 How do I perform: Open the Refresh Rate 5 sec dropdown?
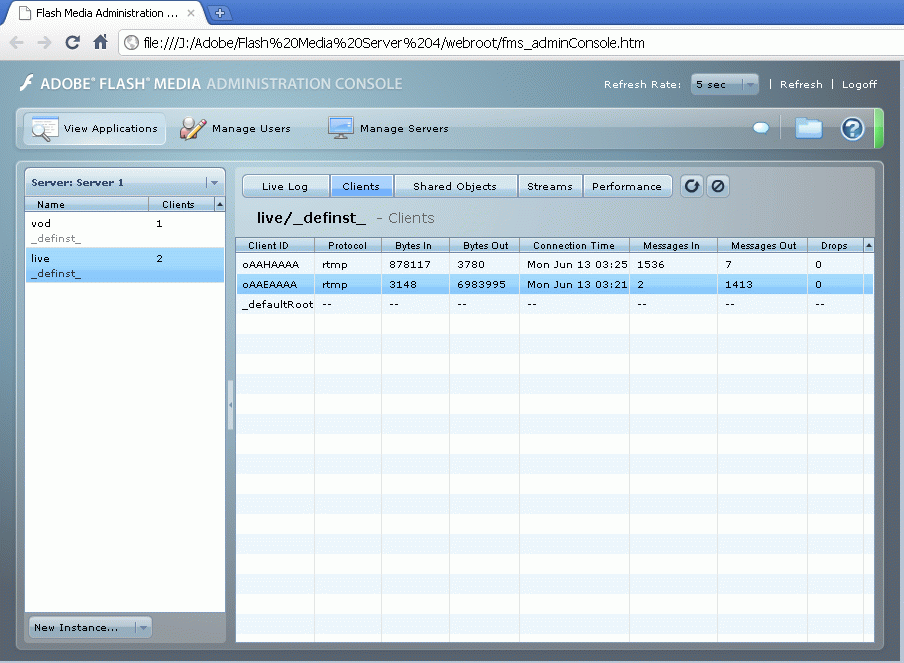(x=725, y=84)
